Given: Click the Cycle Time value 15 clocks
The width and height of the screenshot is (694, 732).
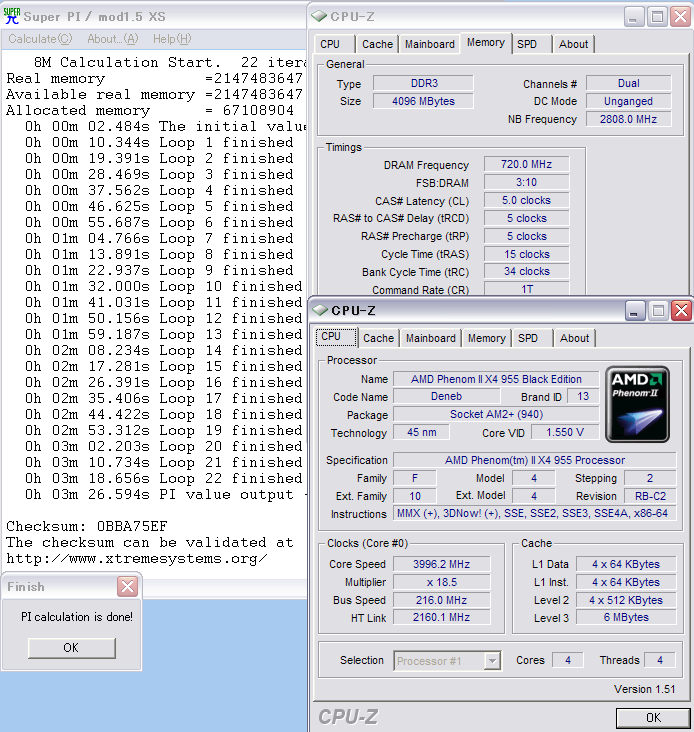Looking at the screenshot, I should 526,254.
